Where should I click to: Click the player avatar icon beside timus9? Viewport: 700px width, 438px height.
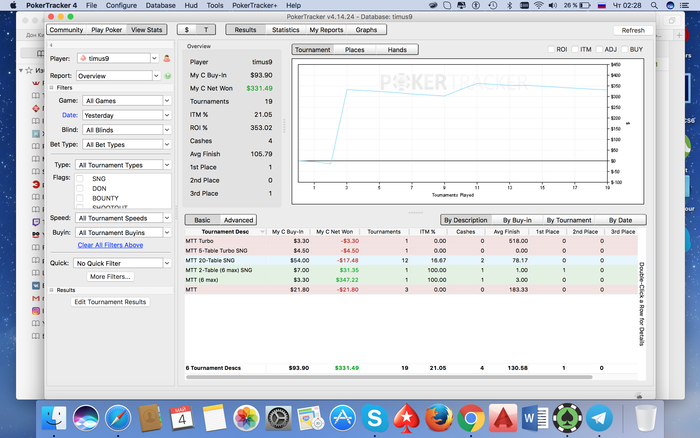tap(167, 58)
